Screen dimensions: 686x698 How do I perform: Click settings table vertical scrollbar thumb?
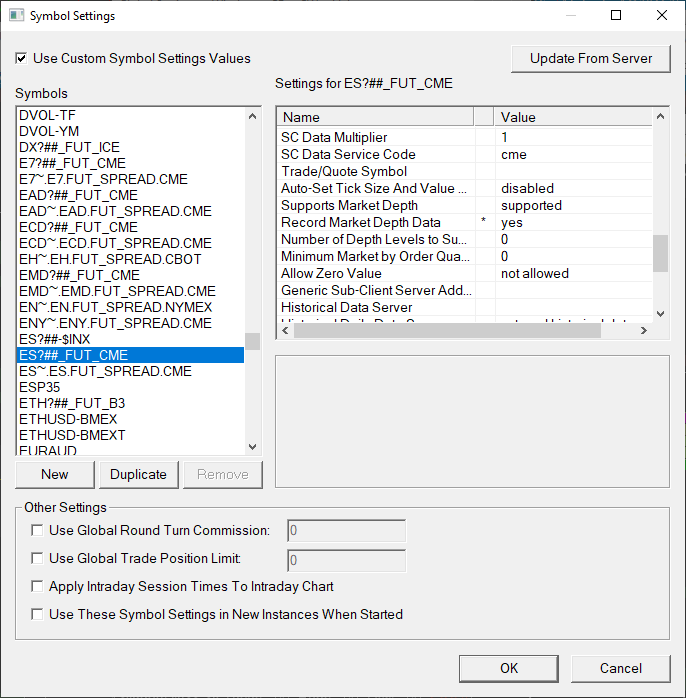[x=661, y=253]
